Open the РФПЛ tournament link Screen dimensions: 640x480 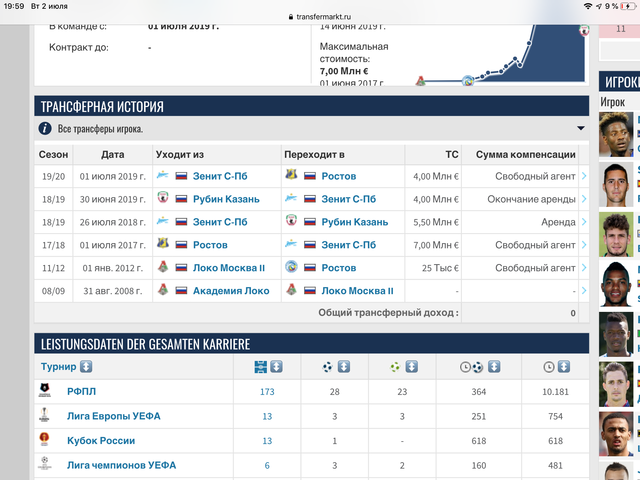point(81,391)
